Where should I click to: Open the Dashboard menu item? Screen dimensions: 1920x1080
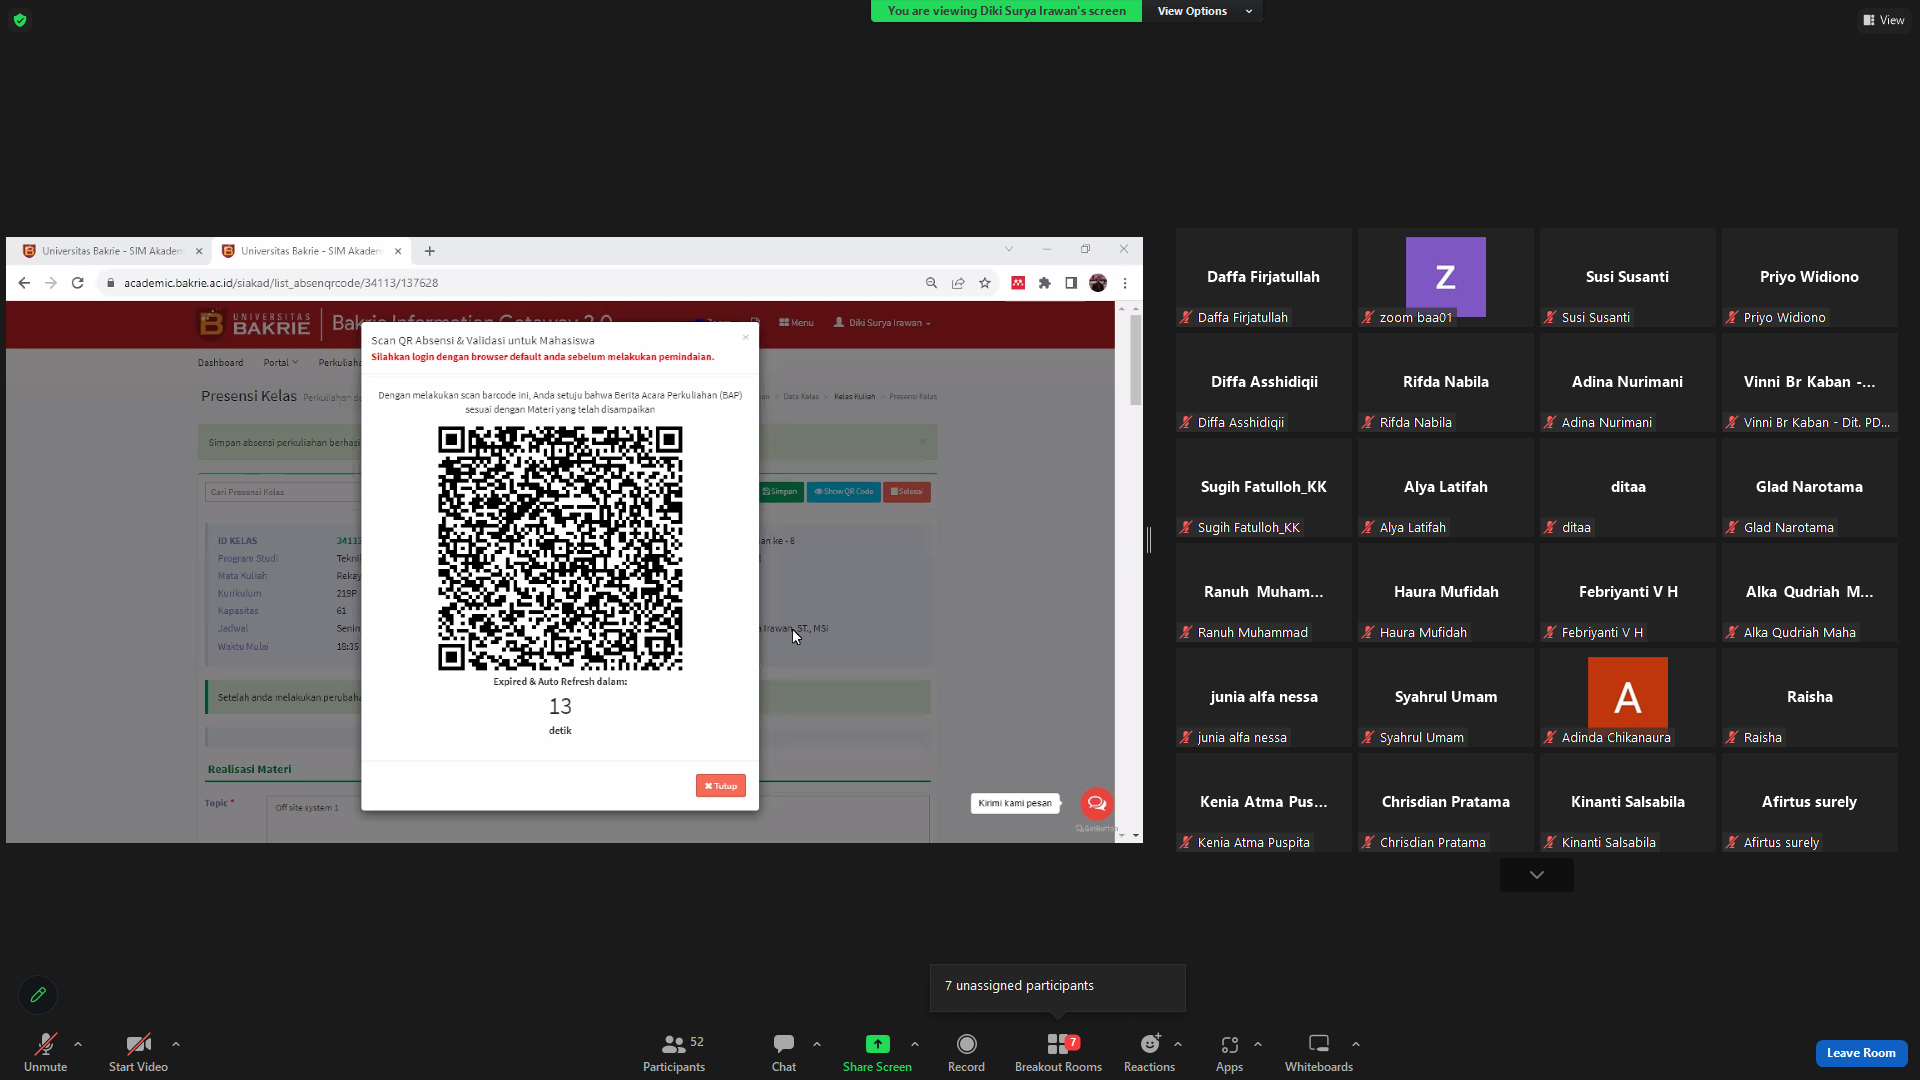point(220,363)
